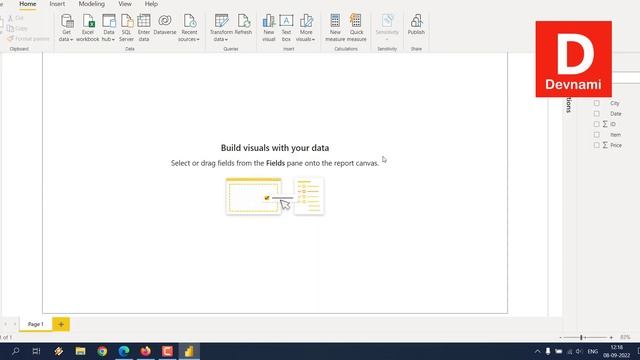Open the Help ribbon tab
Screen dimensions: 640x360
[151, 4]
